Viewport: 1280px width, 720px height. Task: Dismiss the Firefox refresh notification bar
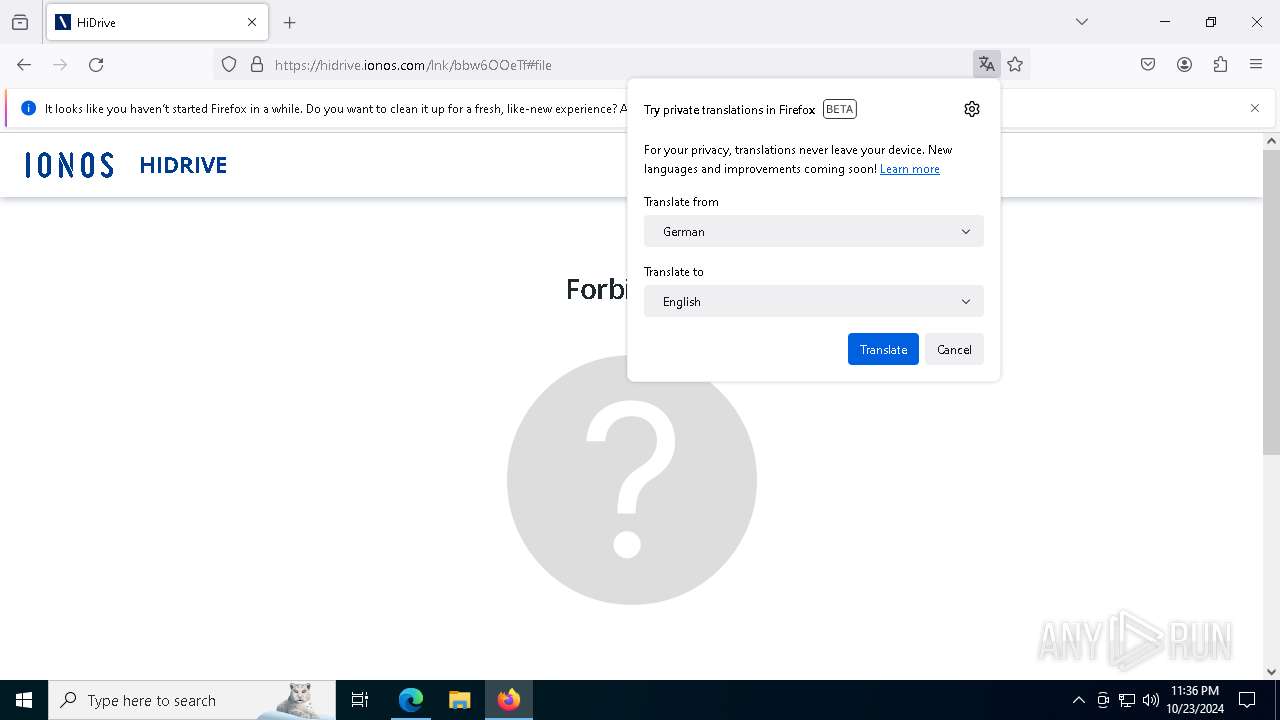1255,108
